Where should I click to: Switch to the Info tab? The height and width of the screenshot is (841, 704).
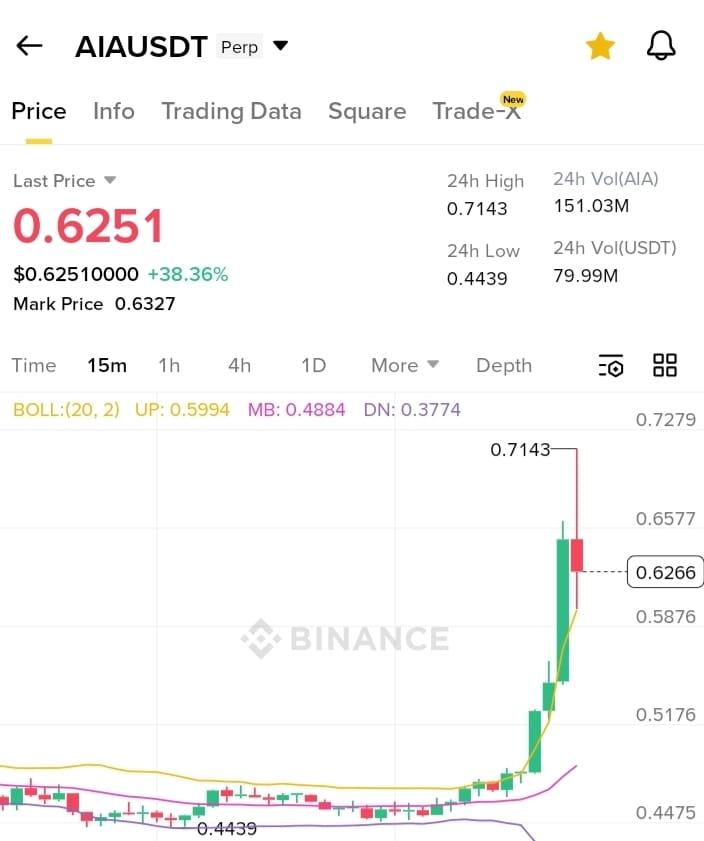tap(114, 112)
